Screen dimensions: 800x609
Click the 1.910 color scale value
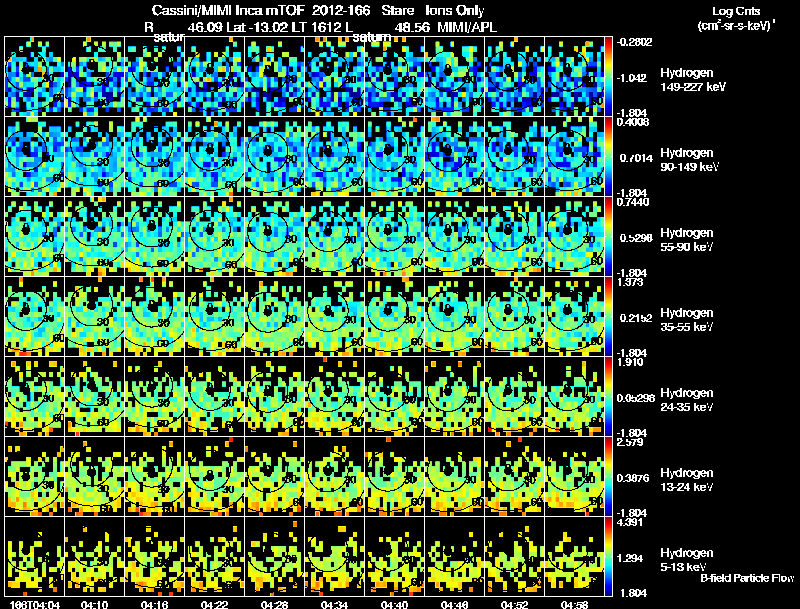[x=630, y=362]
